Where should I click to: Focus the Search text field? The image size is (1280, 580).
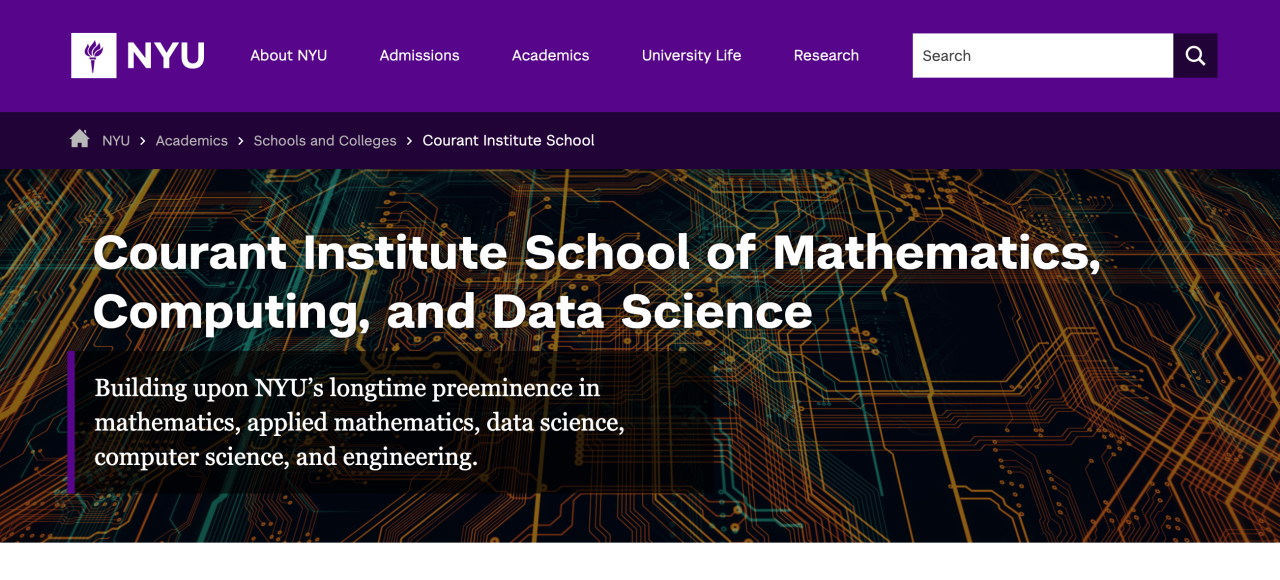point(1042,56)
